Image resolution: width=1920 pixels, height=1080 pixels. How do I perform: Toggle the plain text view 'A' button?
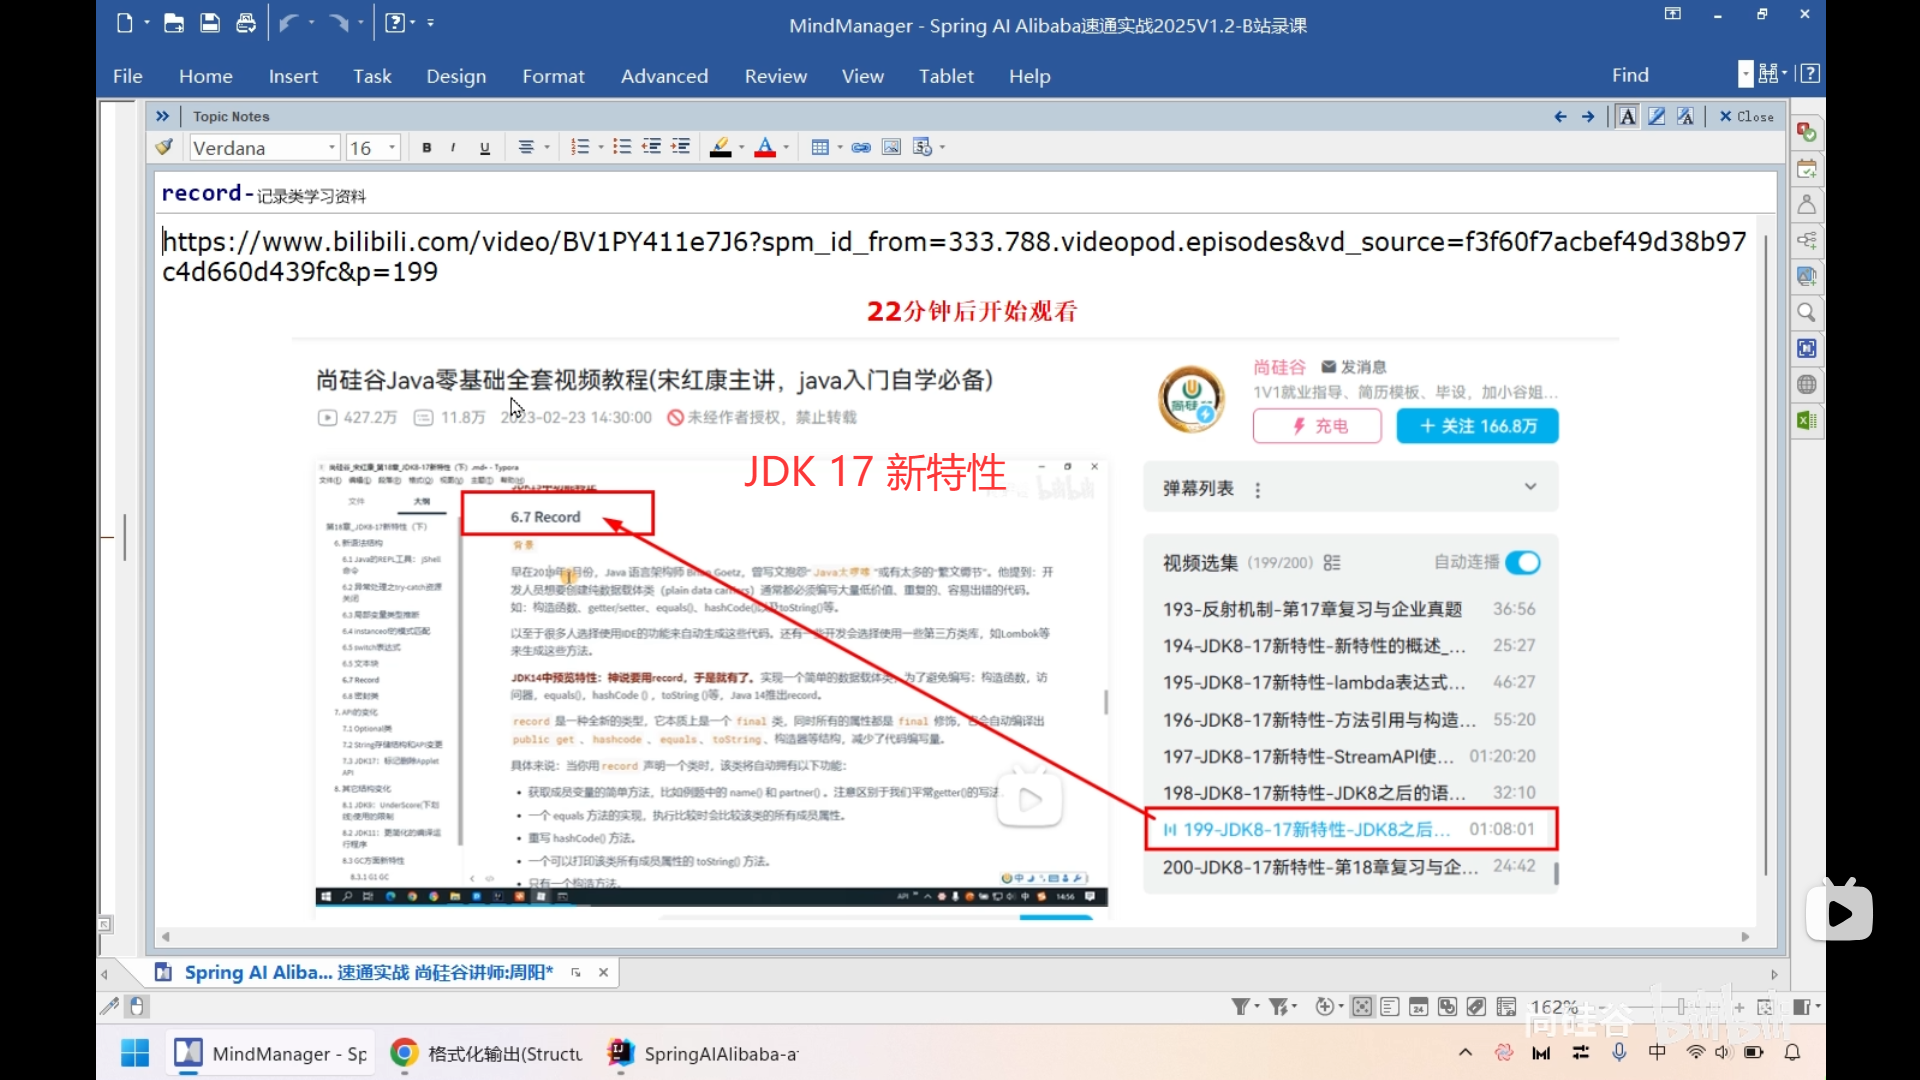click(x=1627, y=116)
